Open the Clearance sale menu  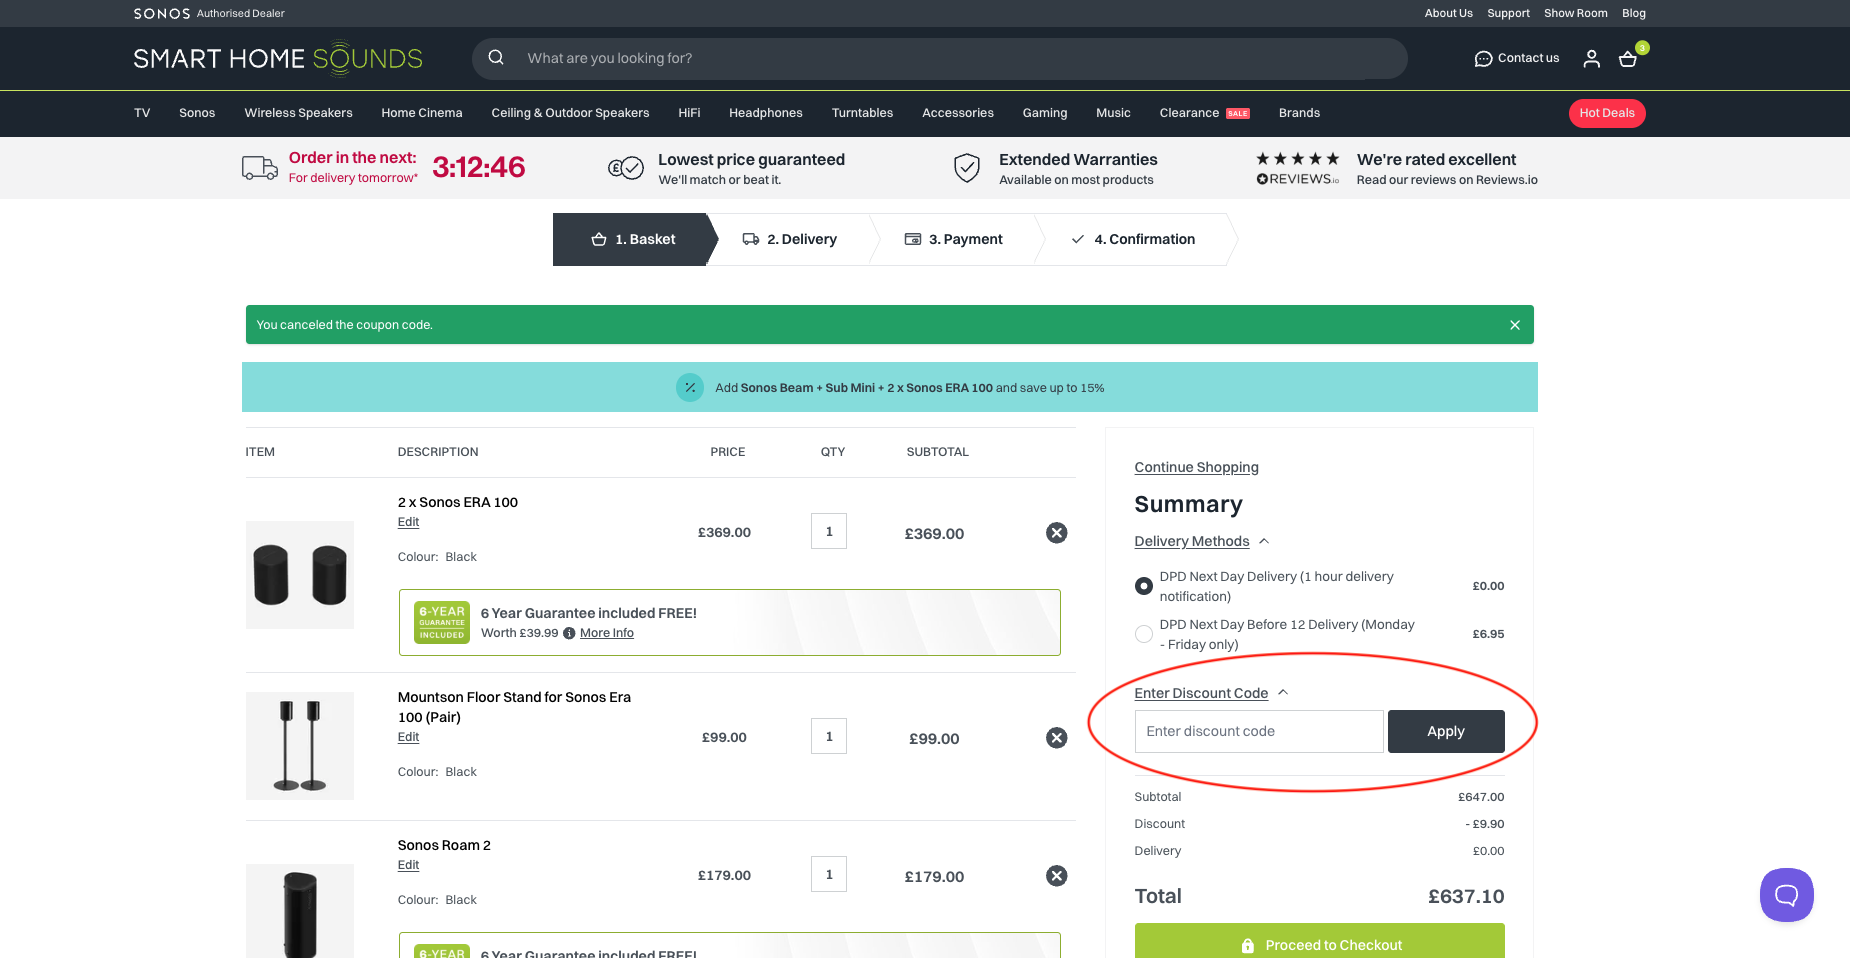pyautogui.click(x=1204, y=113)
